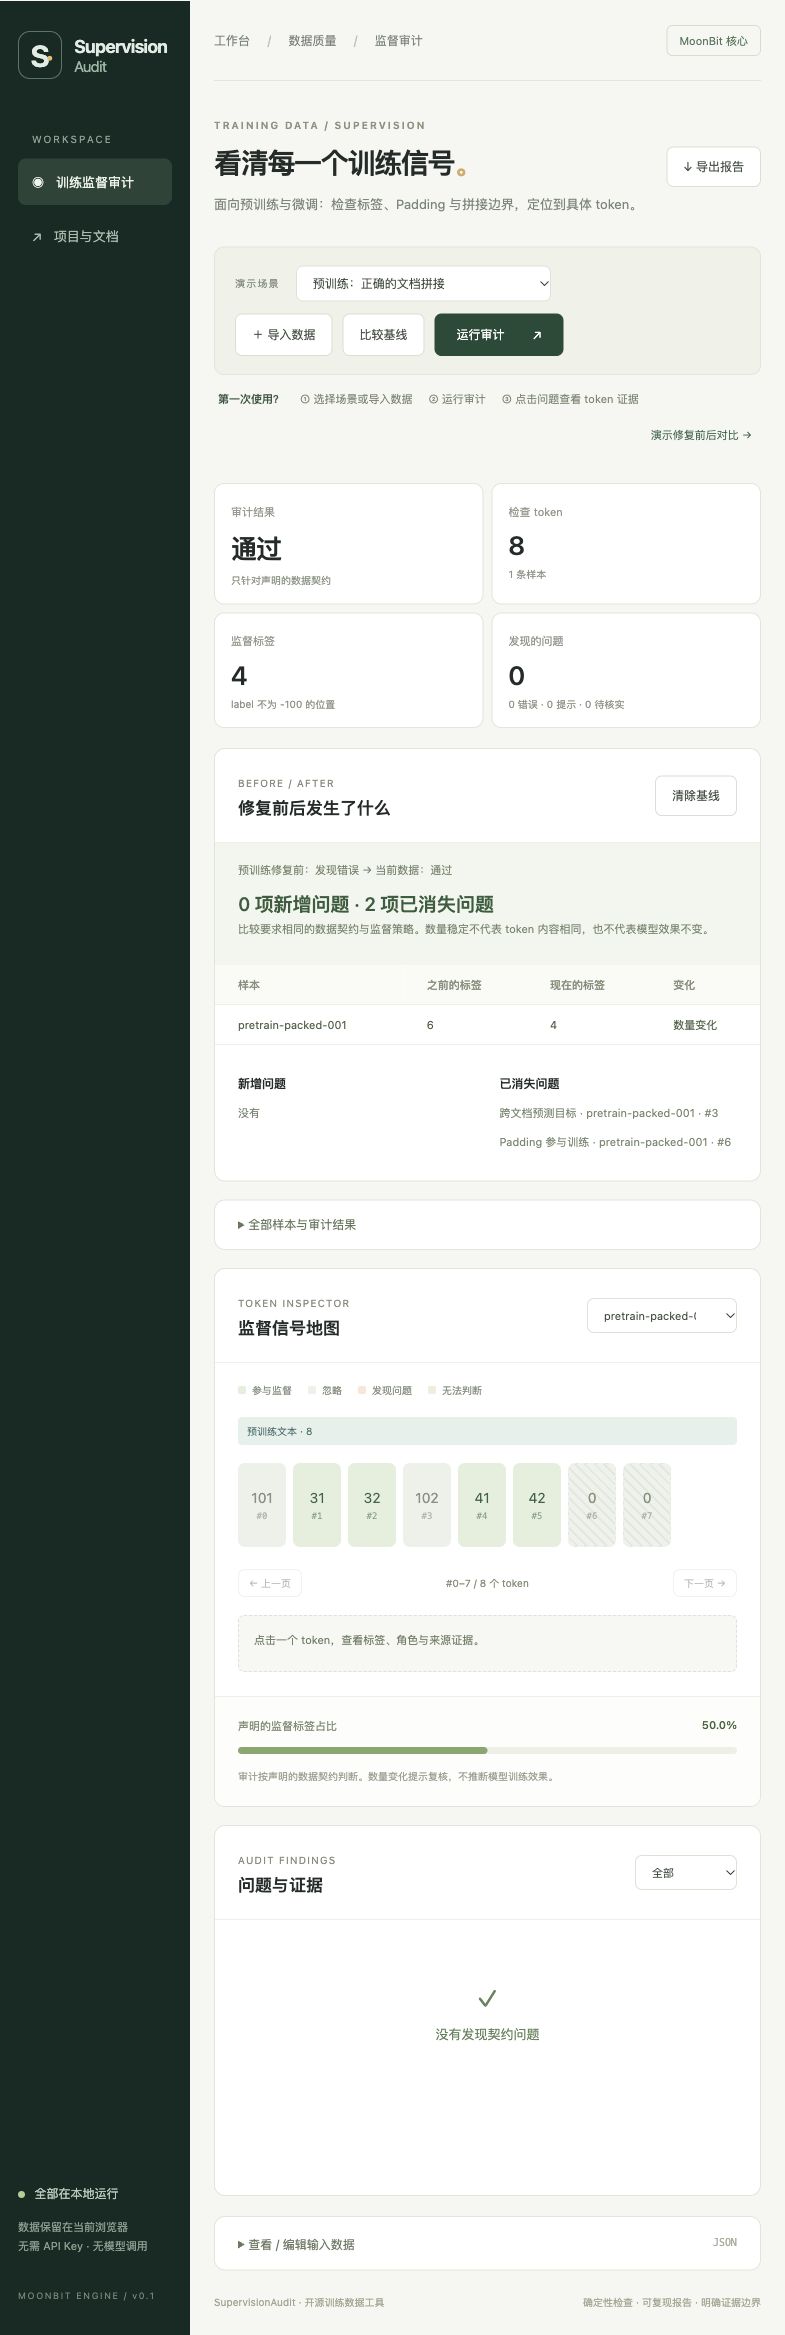Click 数量变化 cell in the table
Image resolution: width=785 pixels, height=2335 pixels.
(x=695, y=1025)
